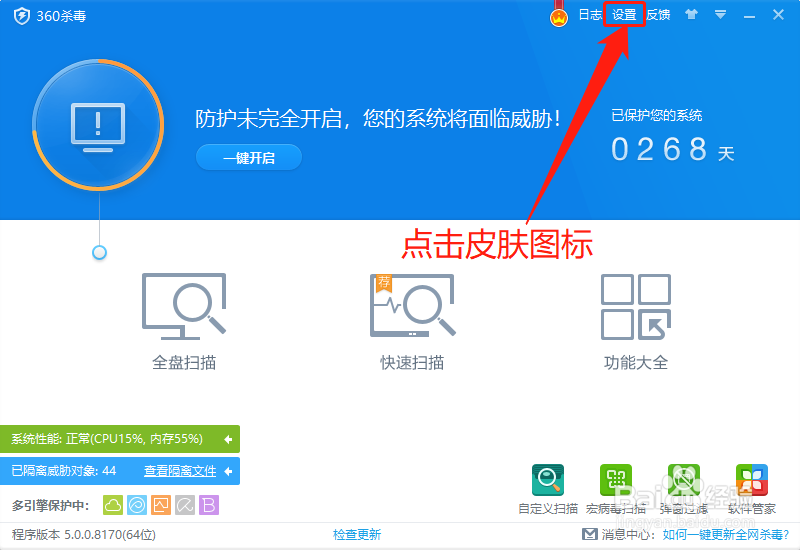
Task: Toggle the gray disabled engine icon
Action: (x=185, y=505)
